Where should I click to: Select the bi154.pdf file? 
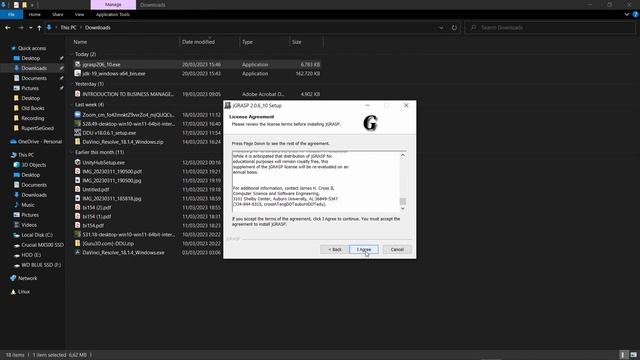click(93, 225)
